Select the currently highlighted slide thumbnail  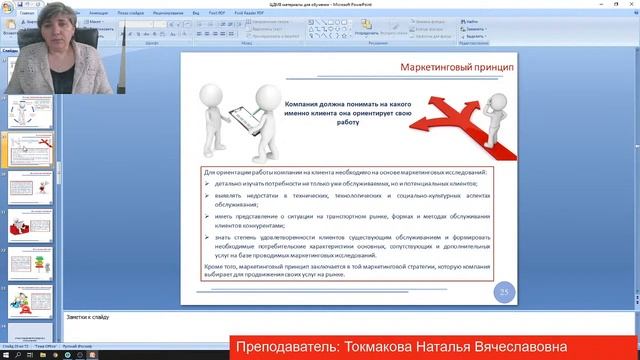pos(30,150)
